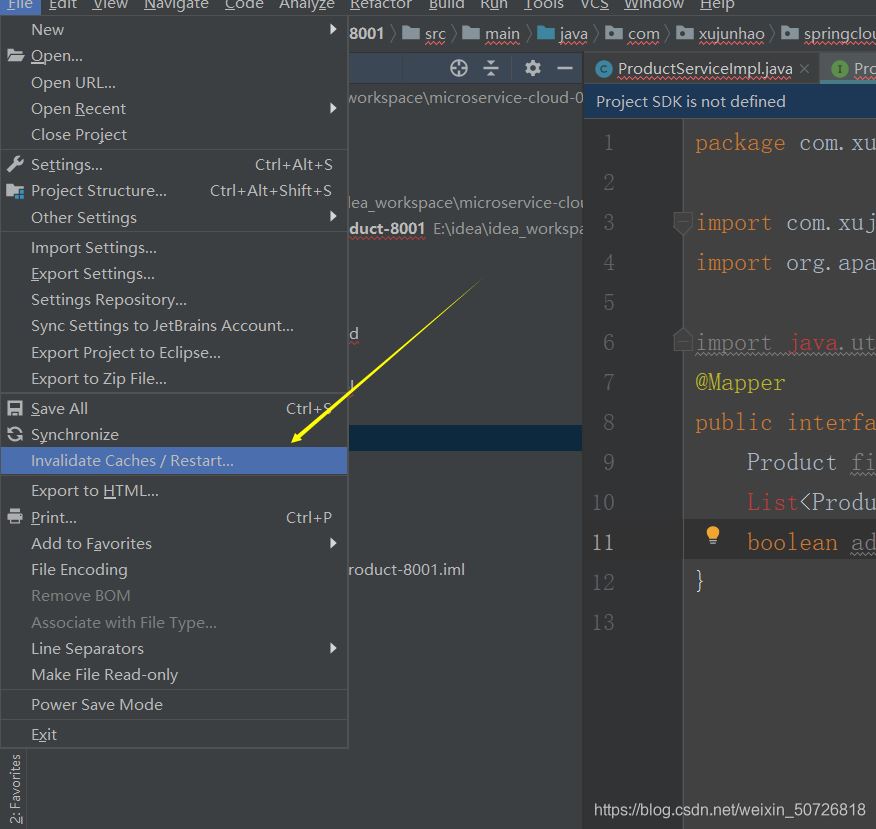Viewport: 876px width, 829px height.
Task: Click the src folder icon in breadcrumb
Action: 411,34
